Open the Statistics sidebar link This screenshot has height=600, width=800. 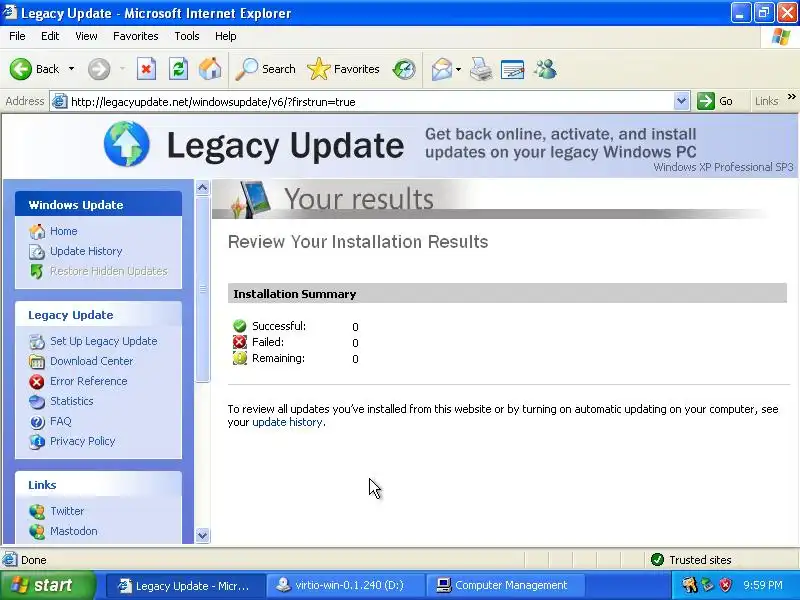(x=72, y=401)
